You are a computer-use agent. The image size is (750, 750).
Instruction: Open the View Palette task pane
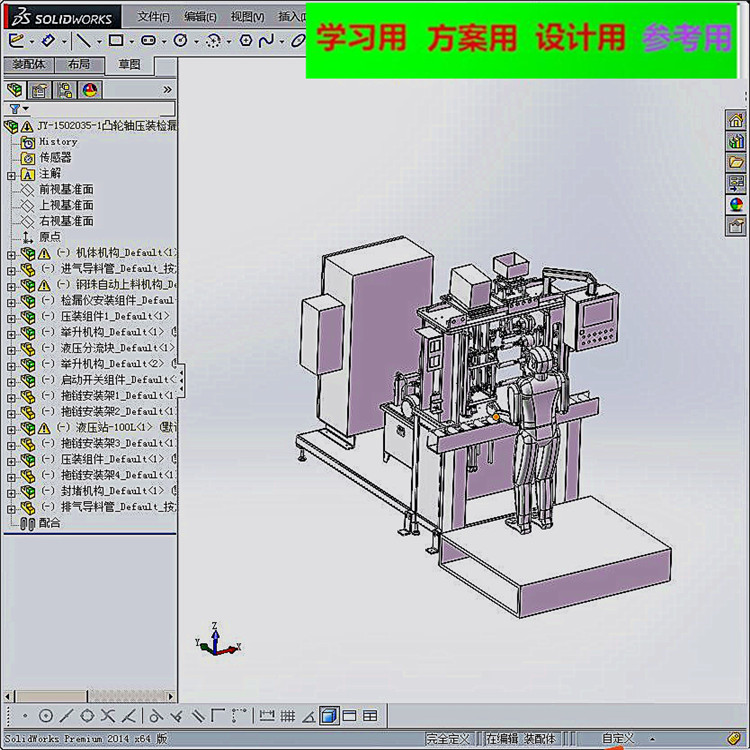pos(736,183)
